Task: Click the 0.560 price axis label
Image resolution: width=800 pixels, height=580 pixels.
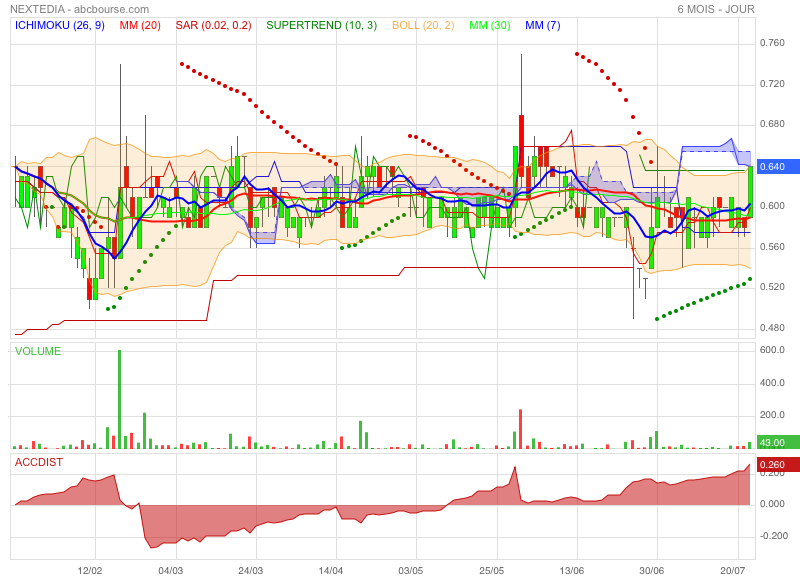Action: click(772, 246)
